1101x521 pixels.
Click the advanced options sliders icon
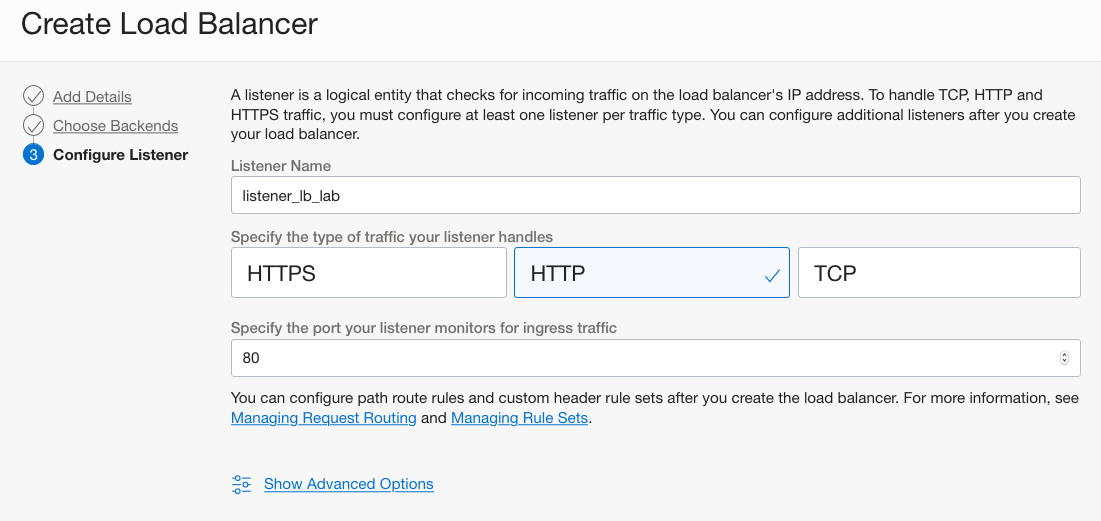pyautogui.click(x=242, y=484)
